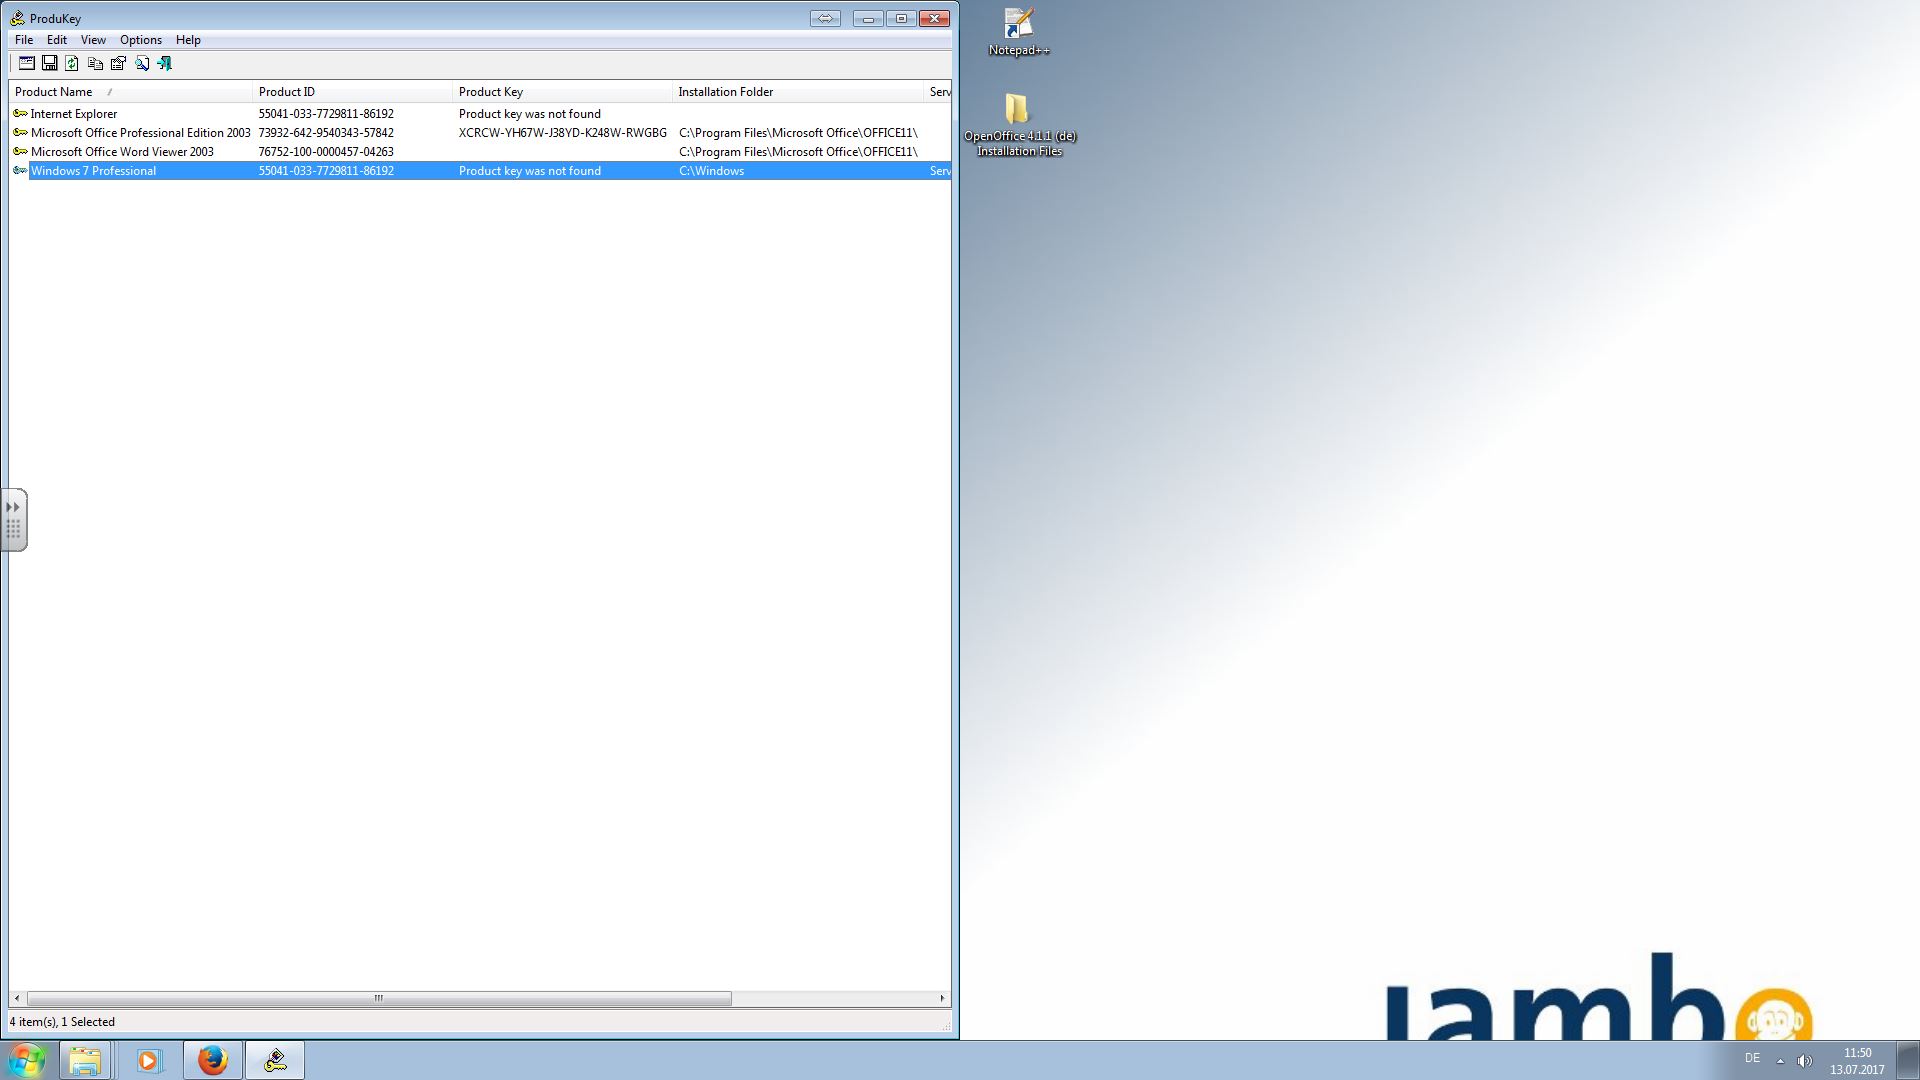Click the DE language indicator
Viewport: 1920px width, 1080px height.
(x=1752, y=1058)
